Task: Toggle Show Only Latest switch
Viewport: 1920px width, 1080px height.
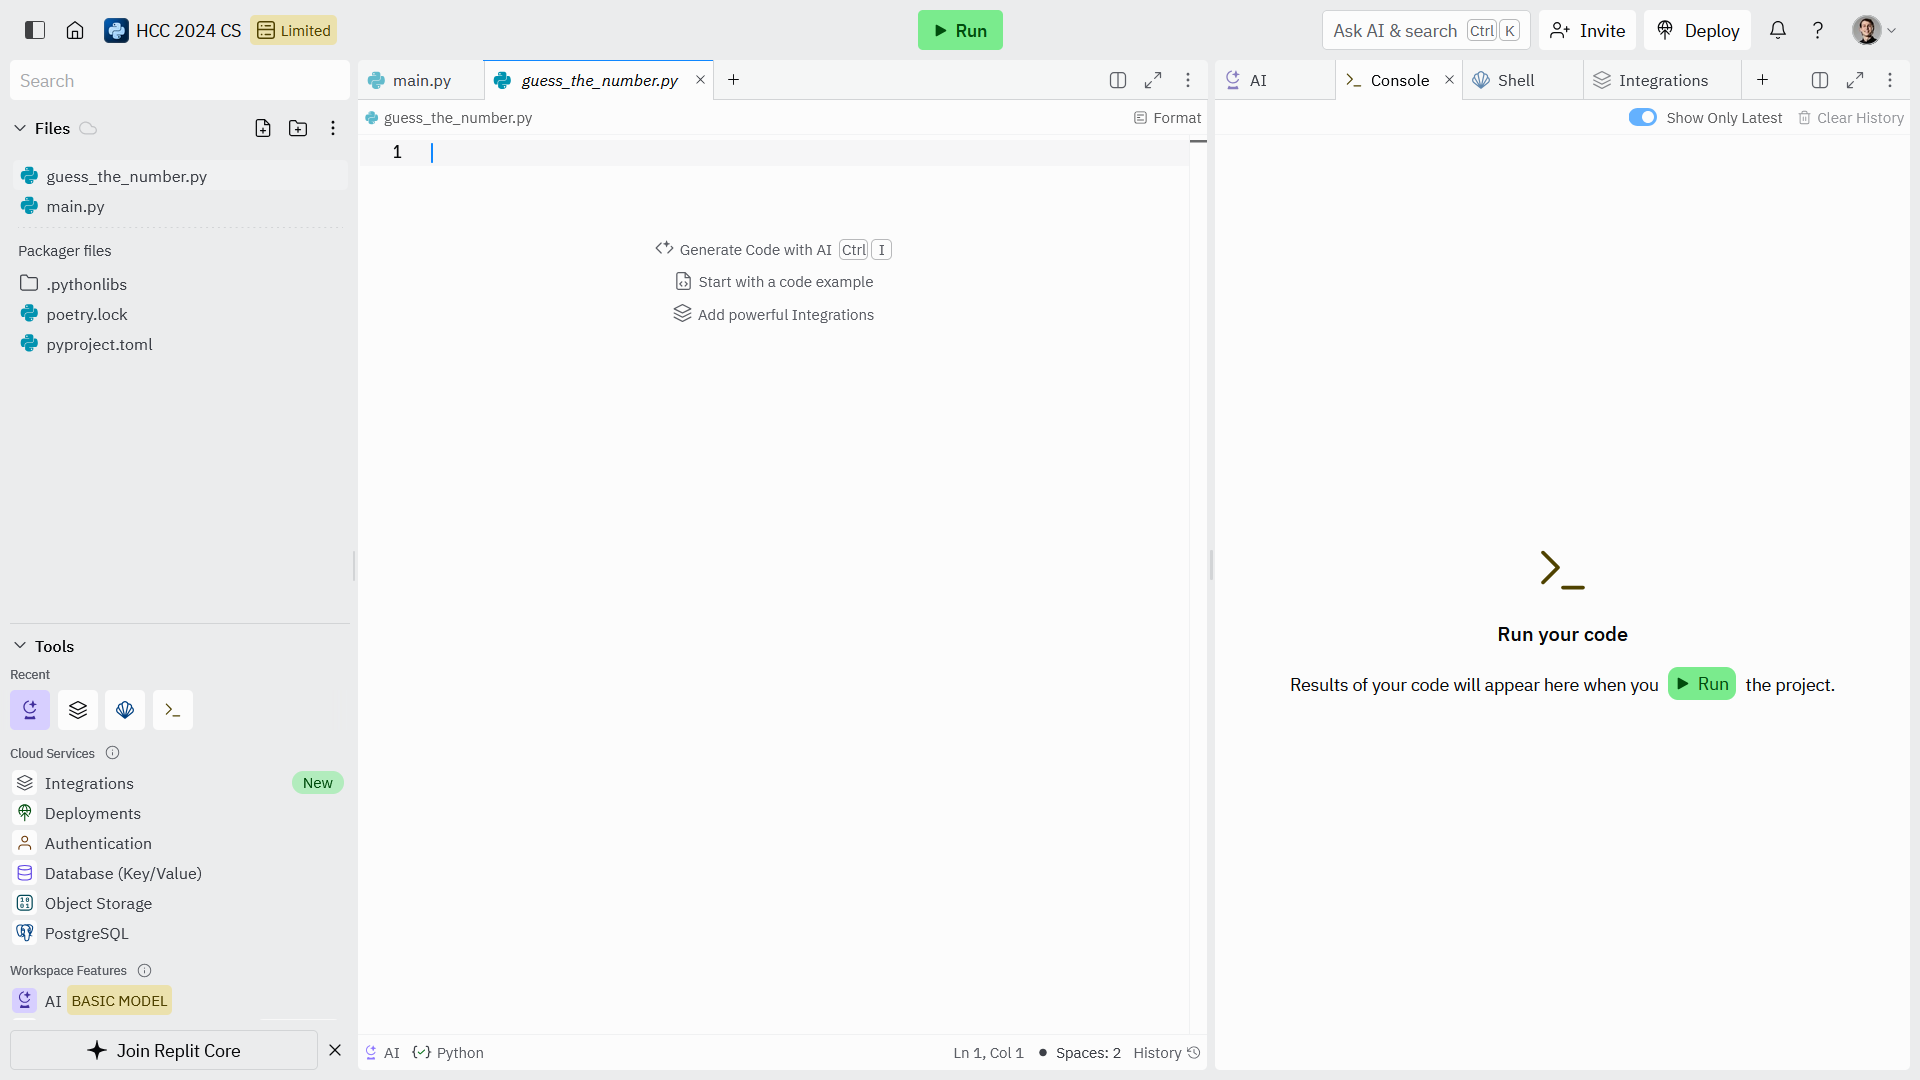Action: point(1642,117)
